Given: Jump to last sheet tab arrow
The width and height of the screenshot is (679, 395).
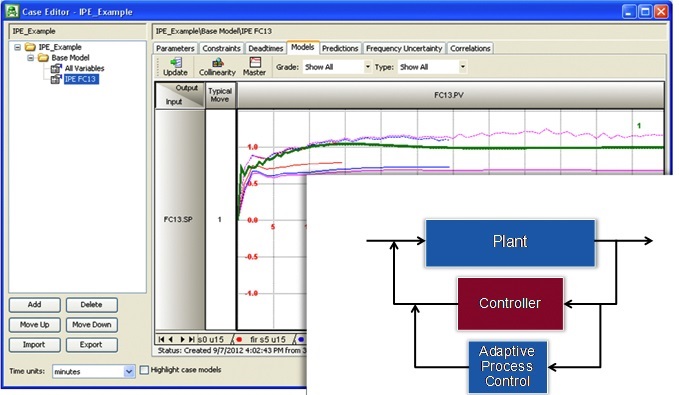Looking at the screenshot, I should click(x=191, y=340).
